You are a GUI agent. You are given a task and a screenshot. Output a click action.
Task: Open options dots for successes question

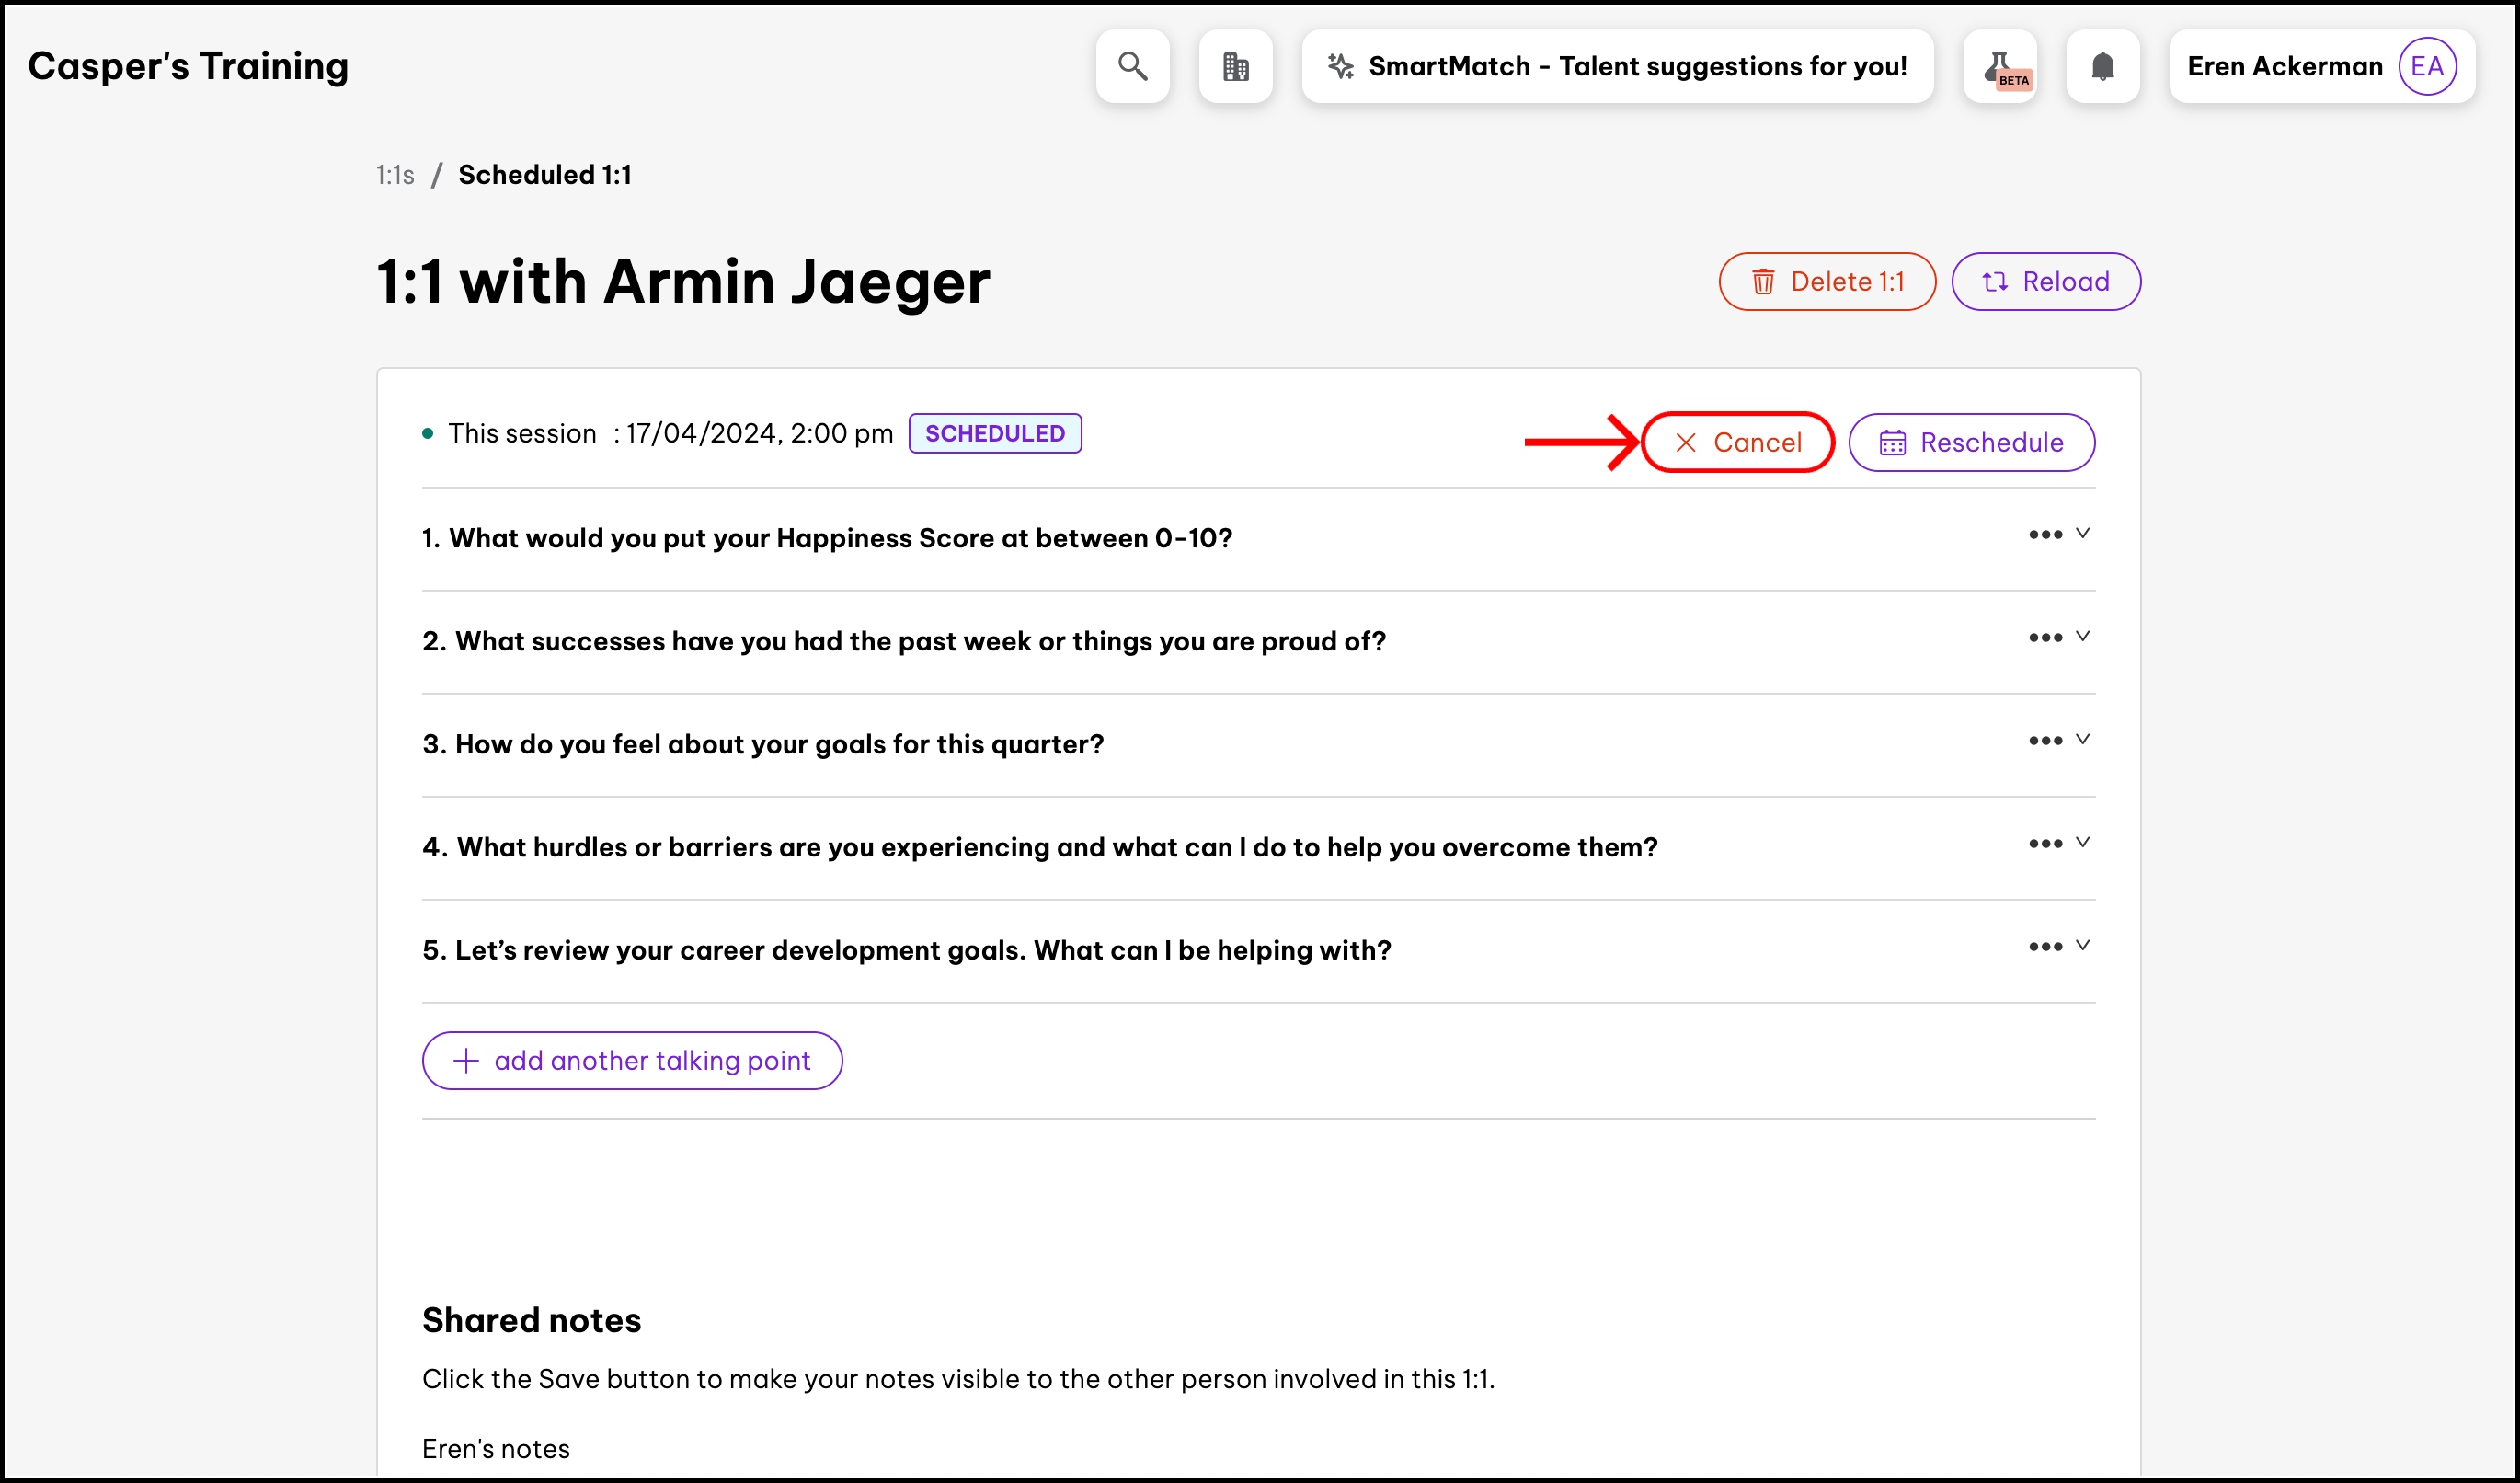coord(2044,638)
